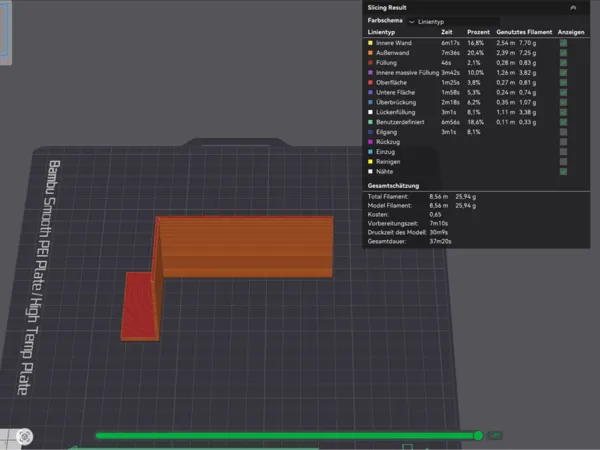Click the green Benutzerdefiniert color swatch
Viewport: 600px width, 450px height.
point(370,122)
